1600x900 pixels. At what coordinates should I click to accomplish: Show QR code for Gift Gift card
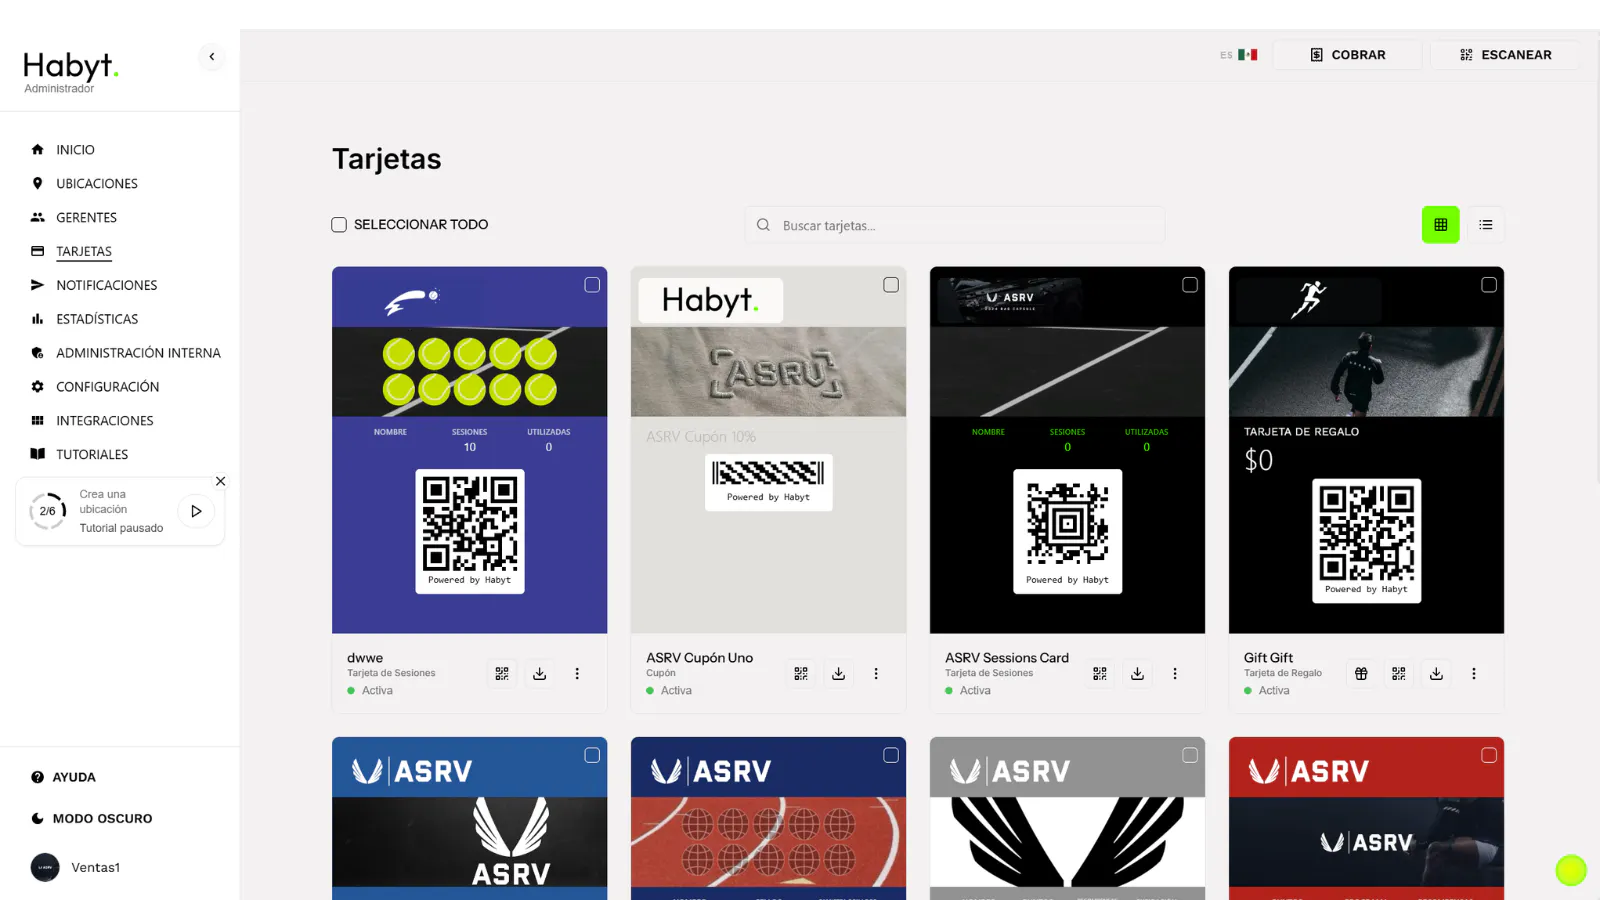1399,674
